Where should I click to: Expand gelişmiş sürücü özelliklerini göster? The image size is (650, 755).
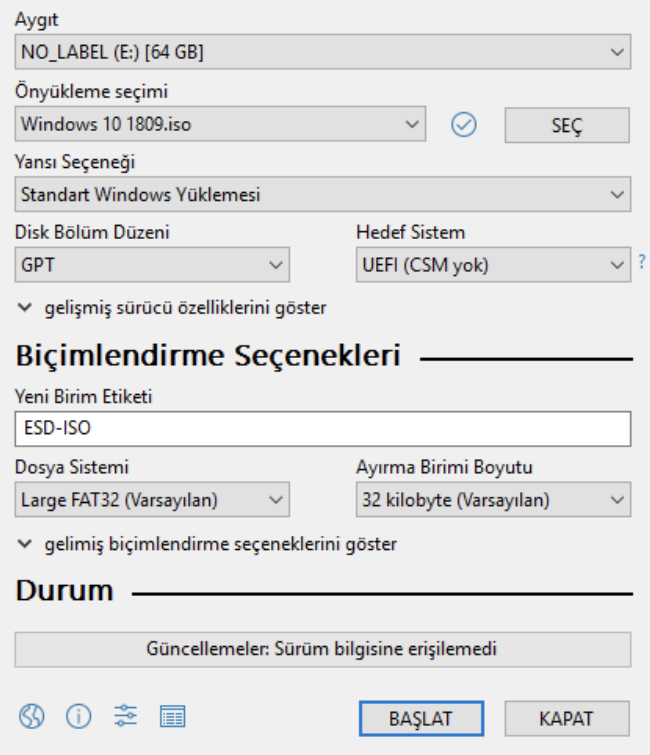tap(172, 308)
